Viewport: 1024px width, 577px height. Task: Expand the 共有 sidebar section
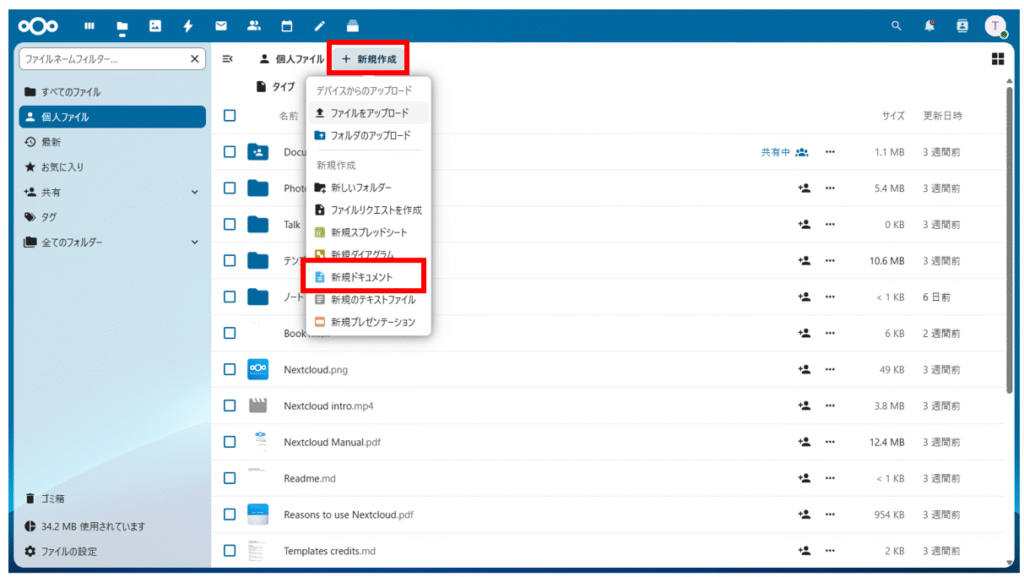tap(195, 192)
